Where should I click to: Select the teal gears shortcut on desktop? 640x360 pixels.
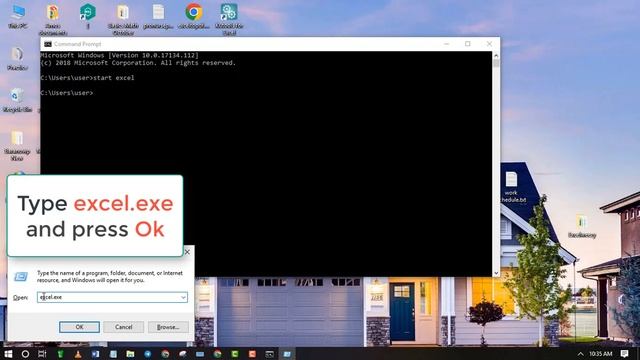tap(229, 18)
